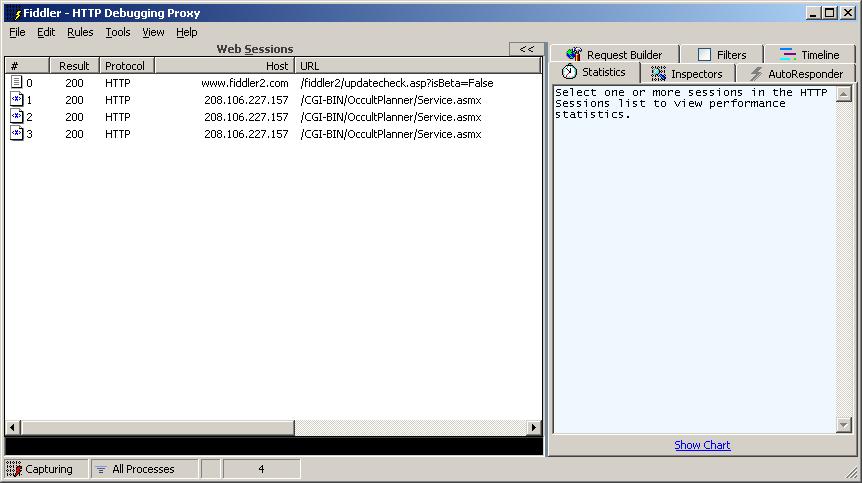Click the session 0 document icon
This screenshot has height=483, width=862.
[x=16, y=83]
